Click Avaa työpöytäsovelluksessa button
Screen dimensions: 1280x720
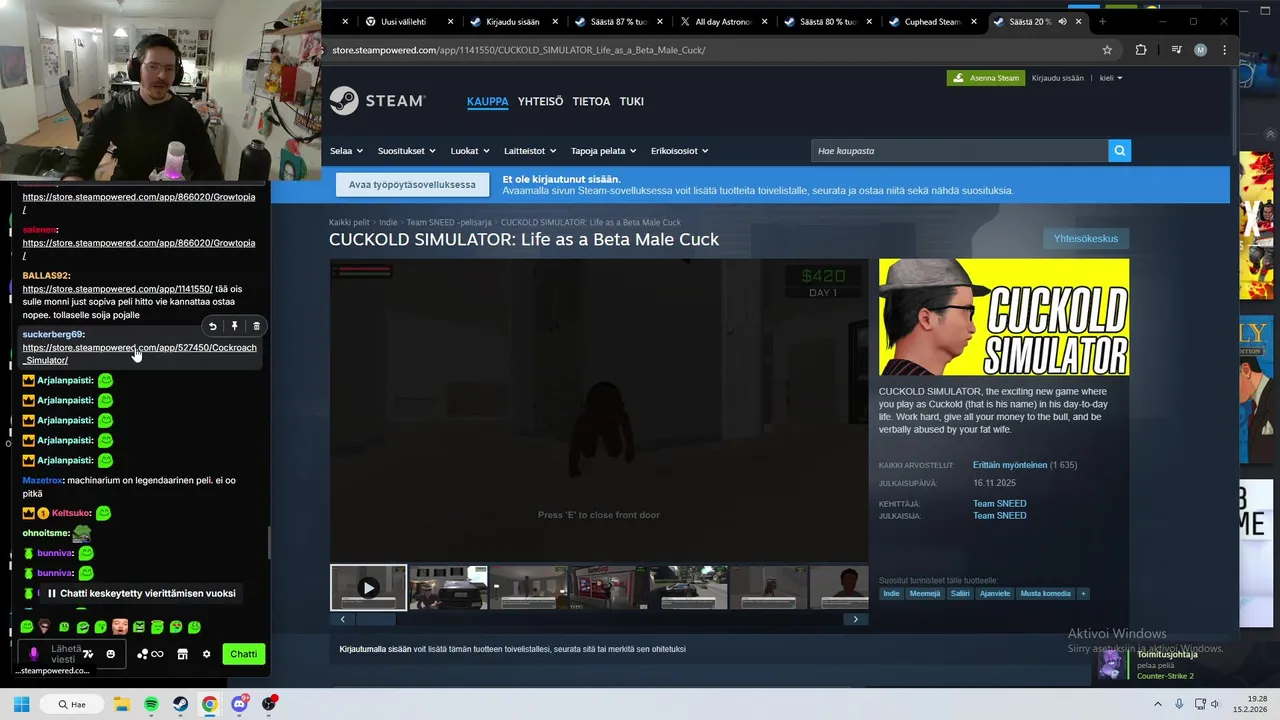(412, 185)
